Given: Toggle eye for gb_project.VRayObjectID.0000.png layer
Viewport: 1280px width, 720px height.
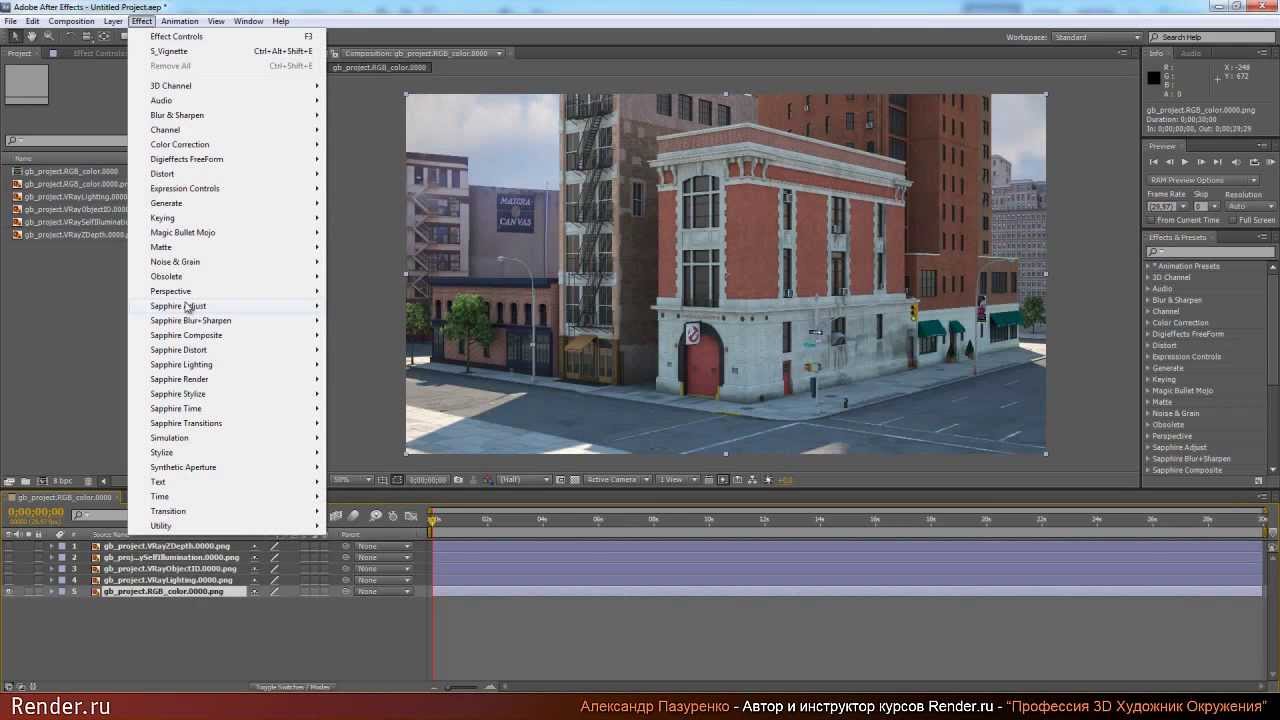Looking at the screenshot, I should [9, 569].
